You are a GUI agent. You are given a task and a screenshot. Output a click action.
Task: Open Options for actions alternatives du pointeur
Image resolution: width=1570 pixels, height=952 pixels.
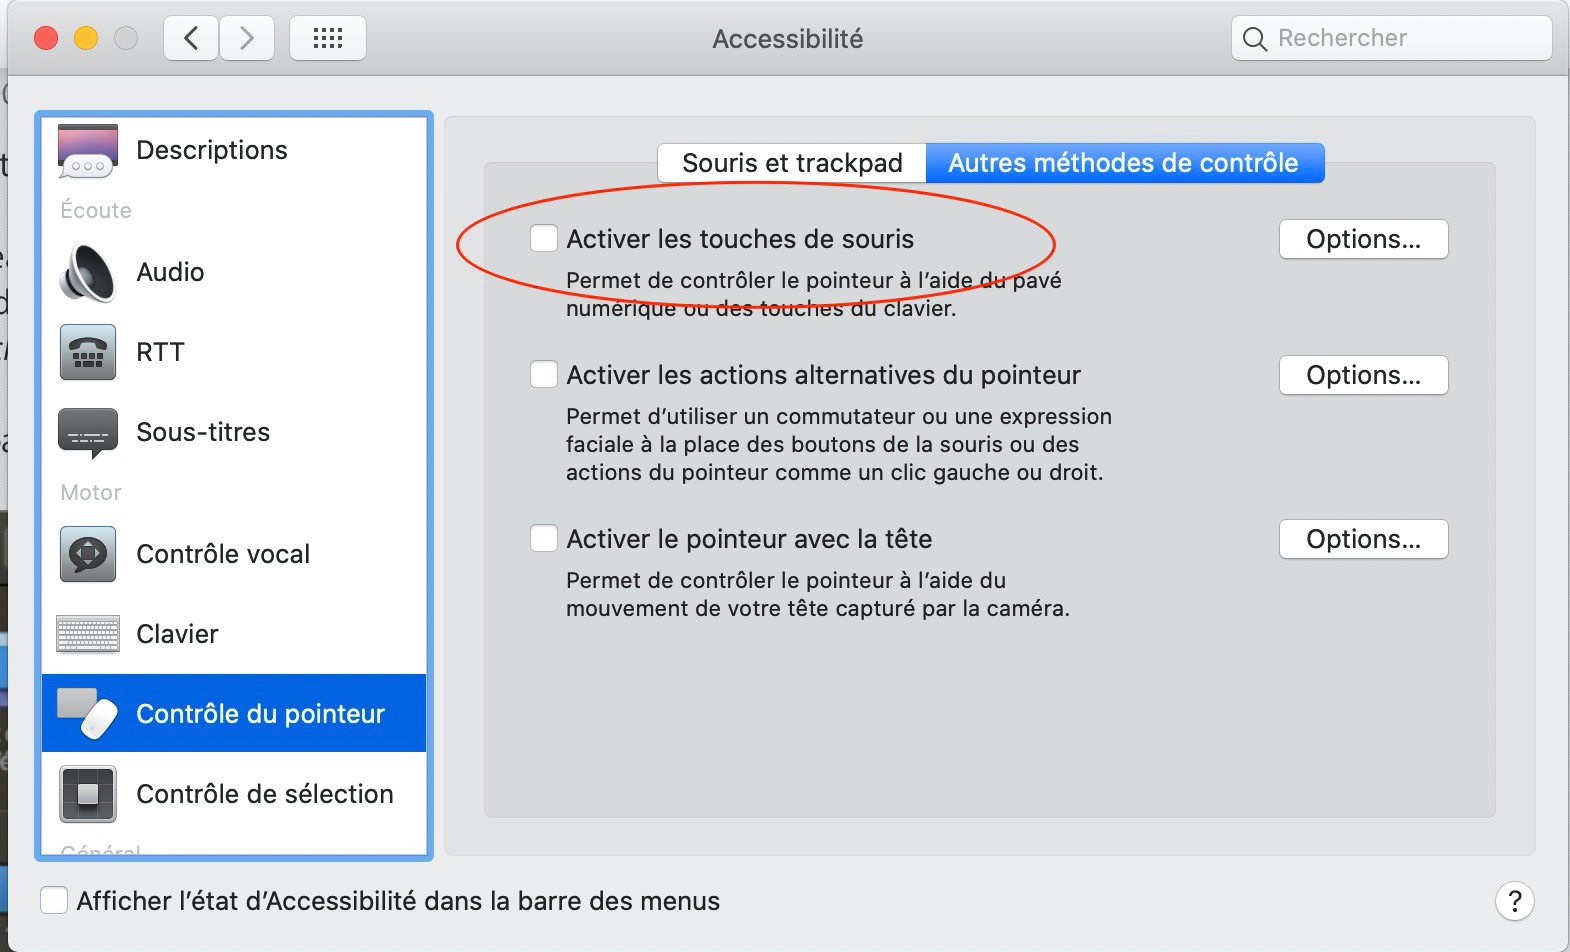(1364, 375)
